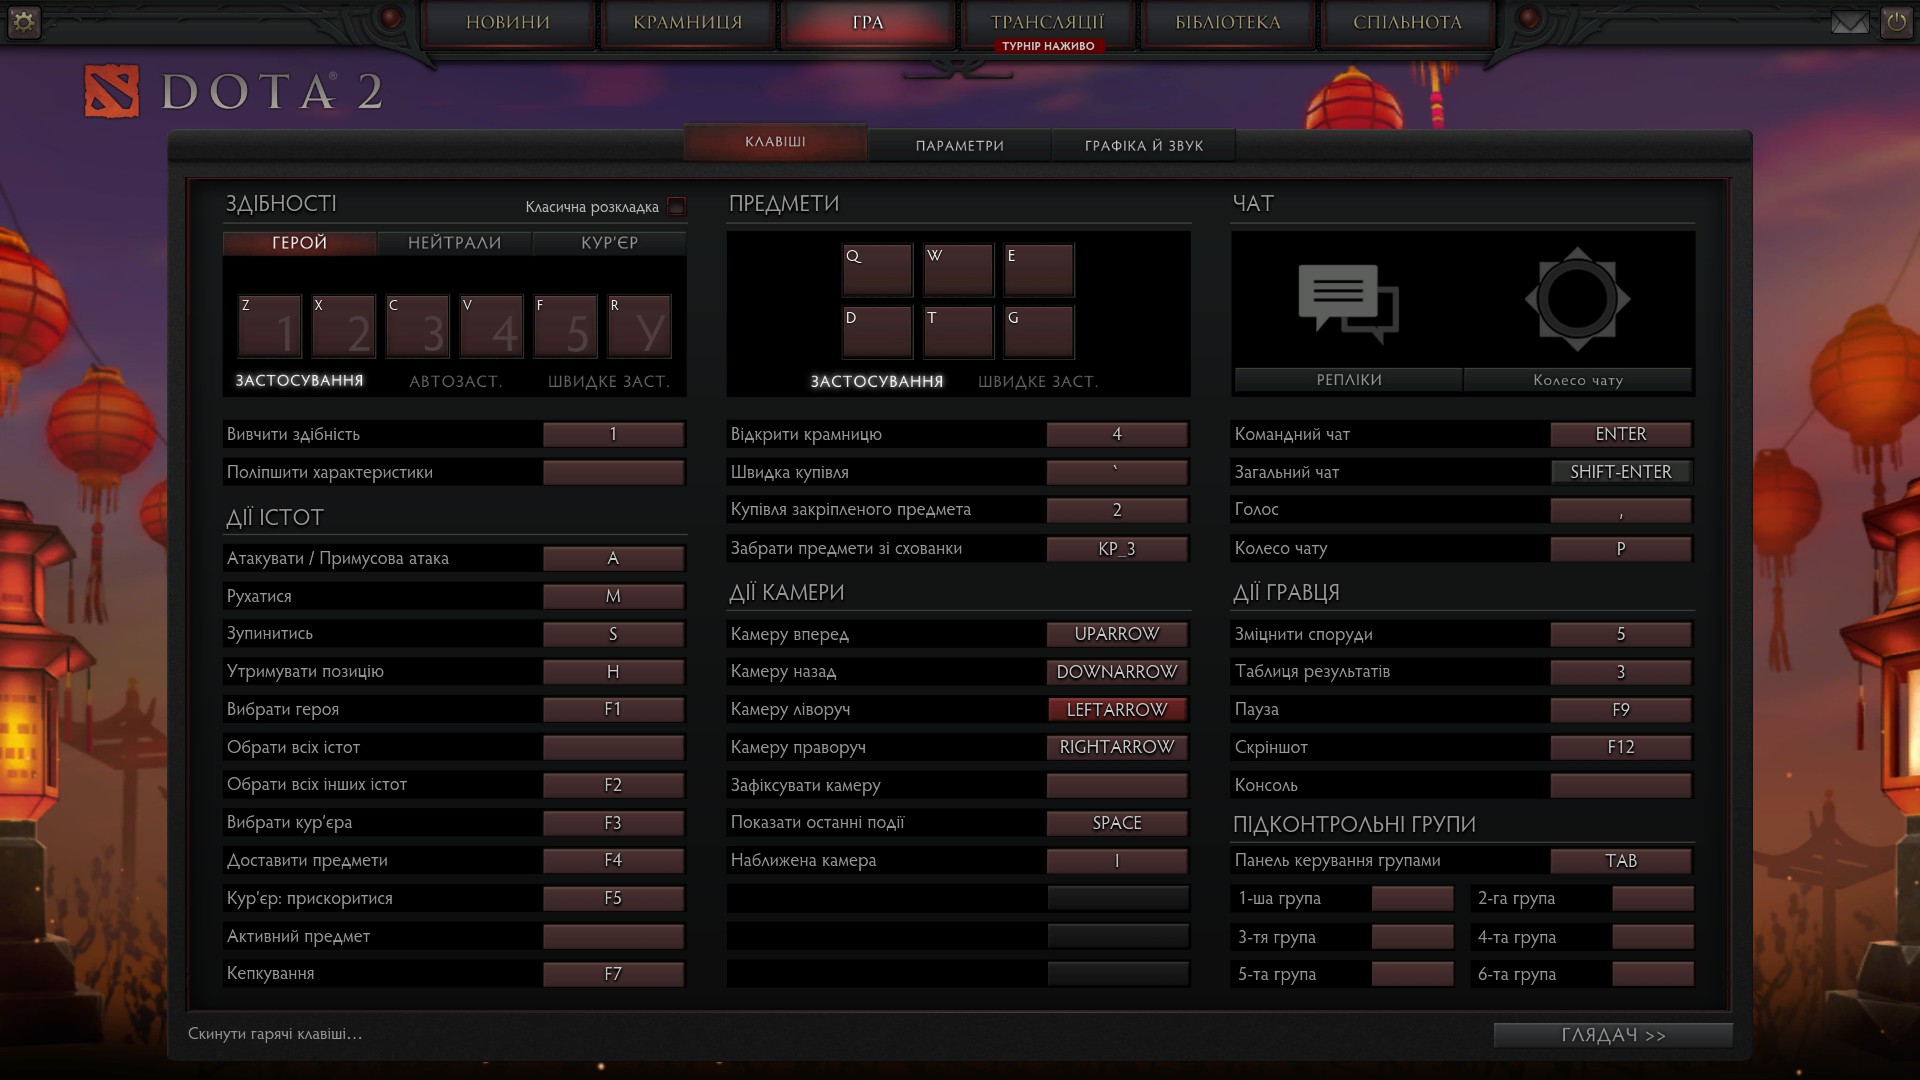This screenshot has height=1080, width=1920.
Task: Choose abilities АВТОЗАСТ. mode
Action: (456, 381)
